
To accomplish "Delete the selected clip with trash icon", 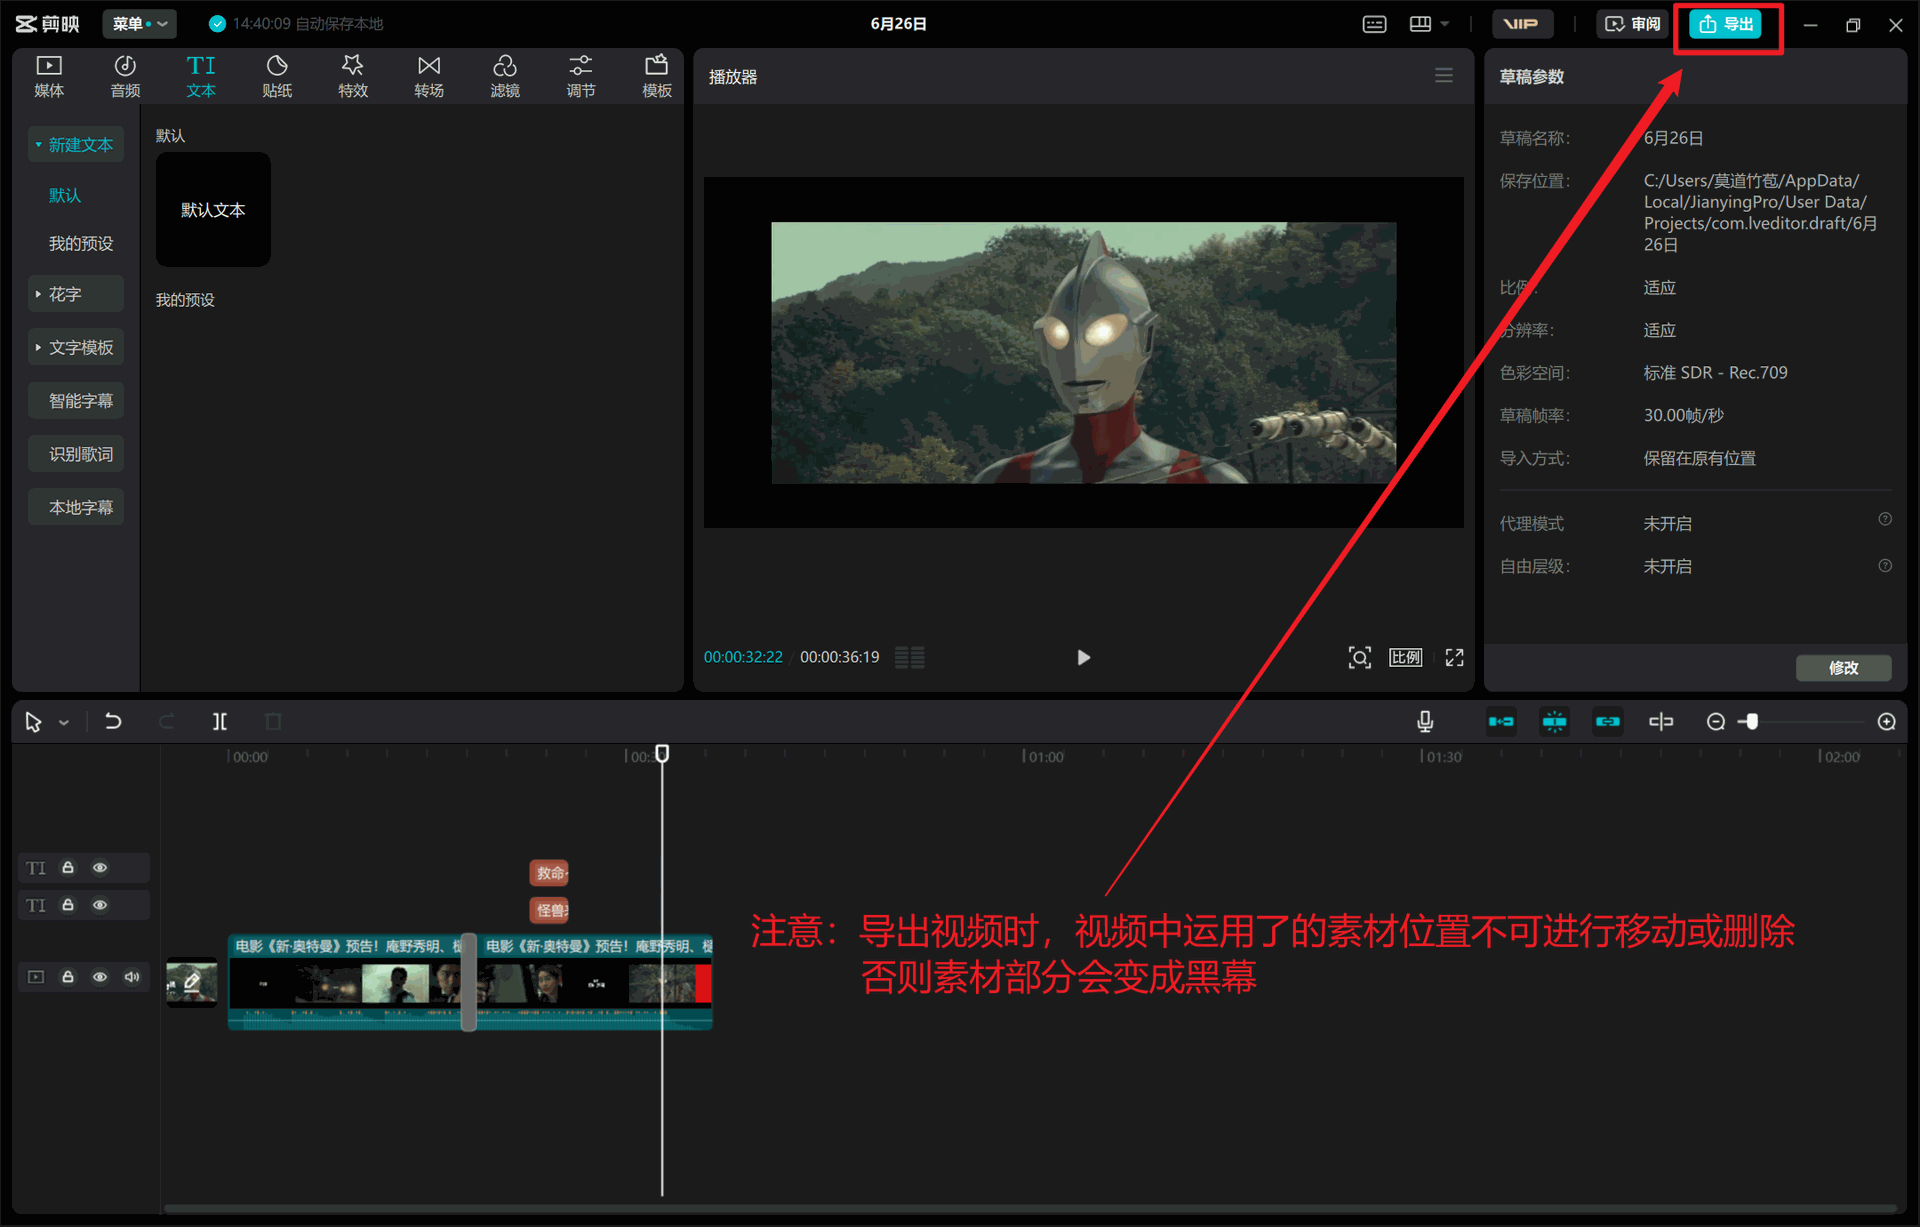I will [273, 721].
